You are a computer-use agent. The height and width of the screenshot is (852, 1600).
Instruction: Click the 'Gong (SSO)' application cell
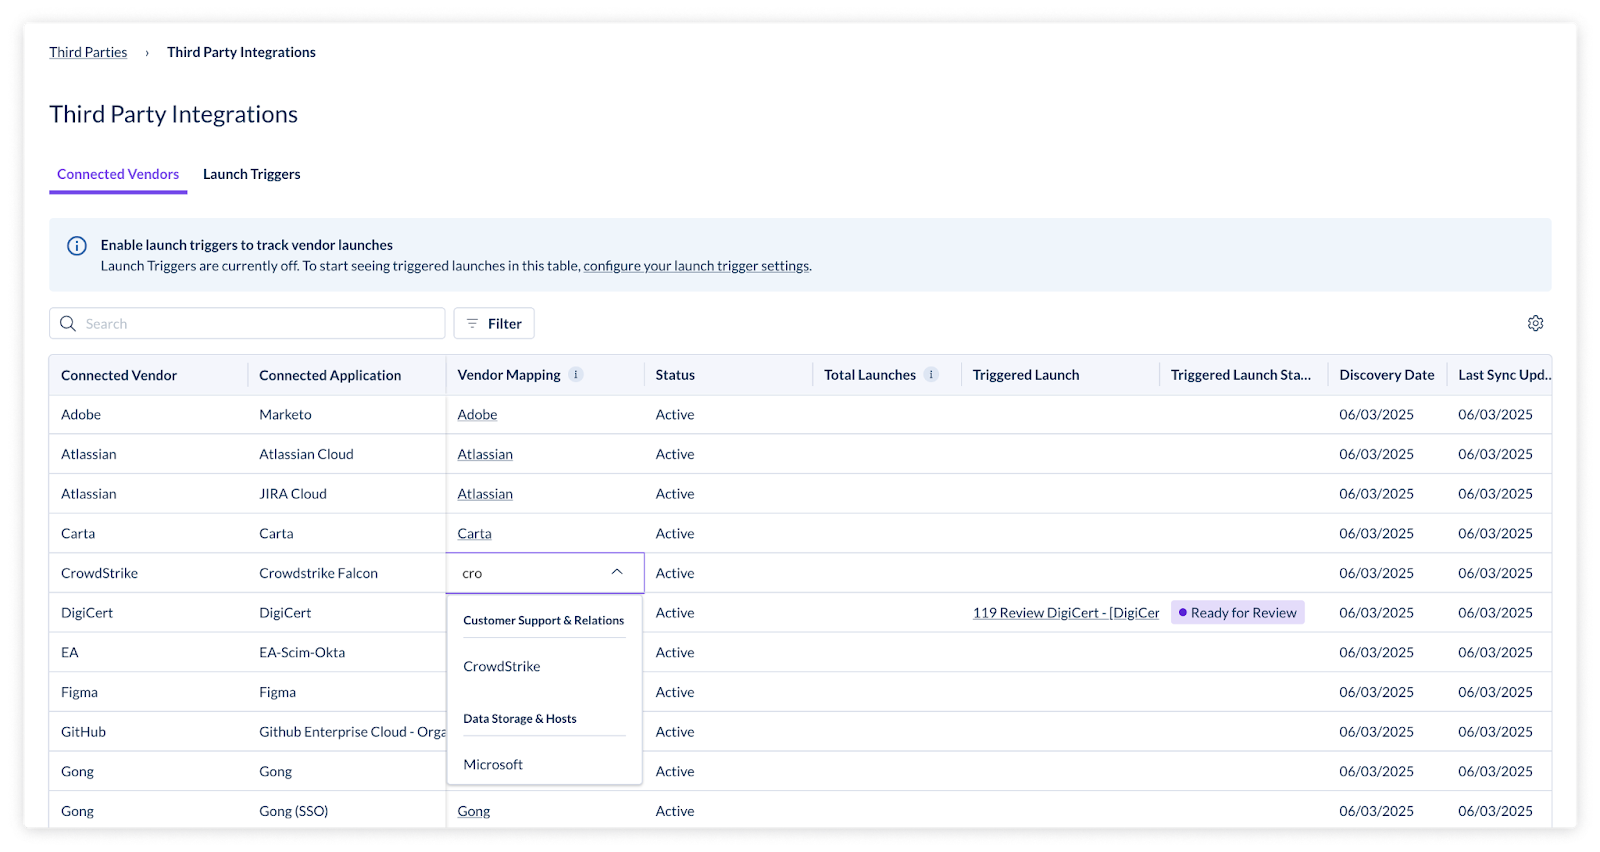click(293, 811)
